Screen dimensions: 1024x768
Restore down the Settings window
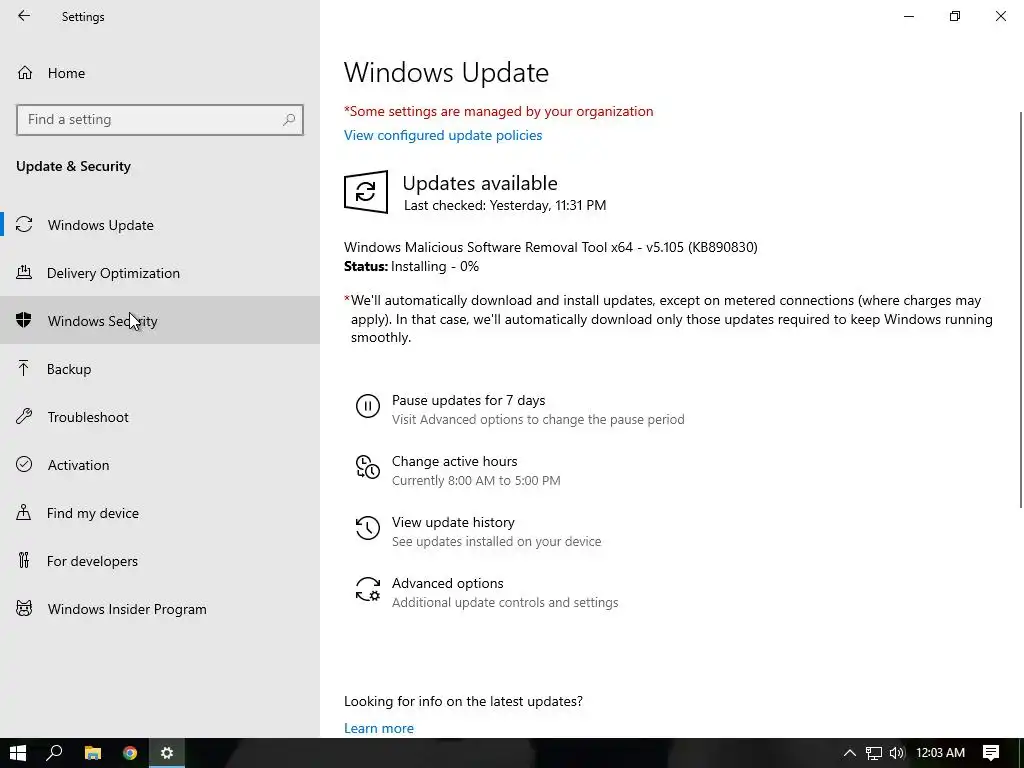click(x=955, y=16)
